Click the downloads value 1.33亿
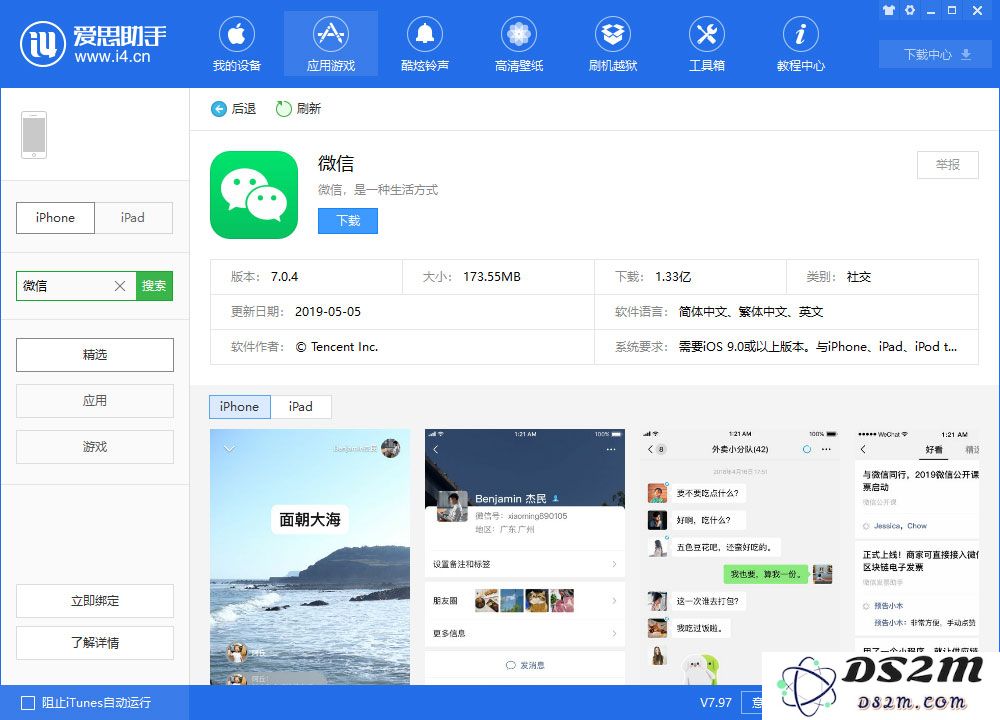The width and height of the screenshot is (1000, 720). tap(673, 277)
